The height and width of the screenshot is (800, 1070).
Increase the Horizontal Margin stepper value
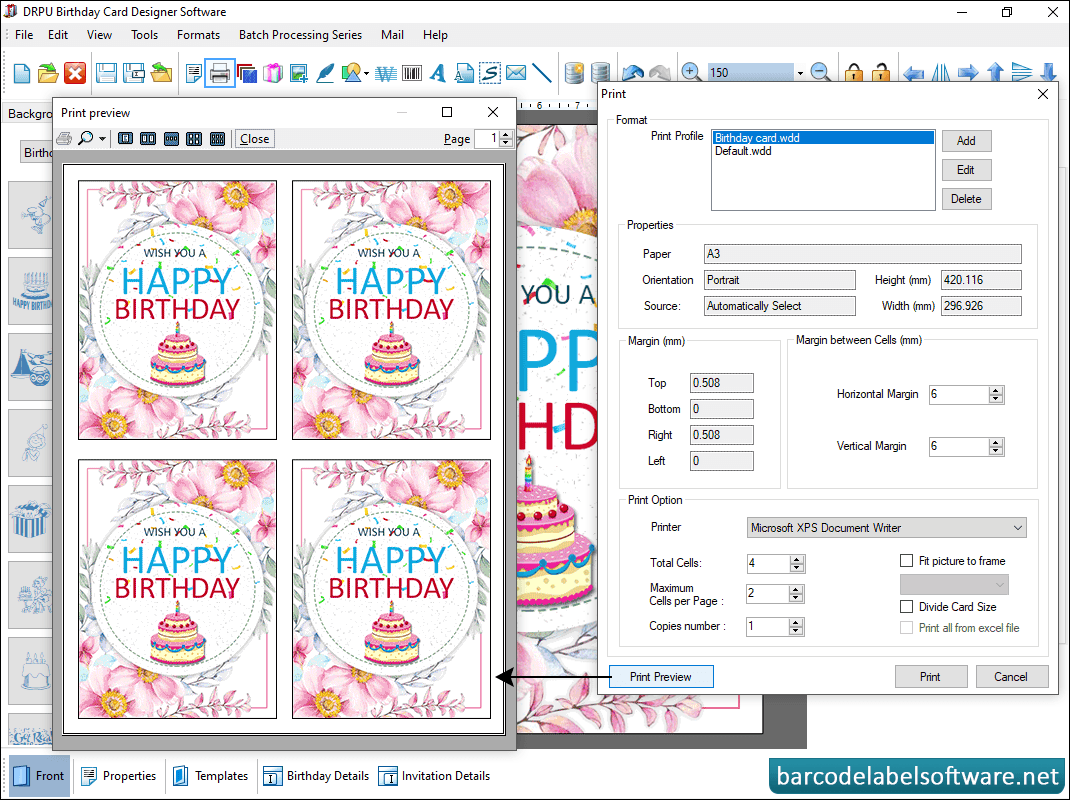(x=996, y=390)
